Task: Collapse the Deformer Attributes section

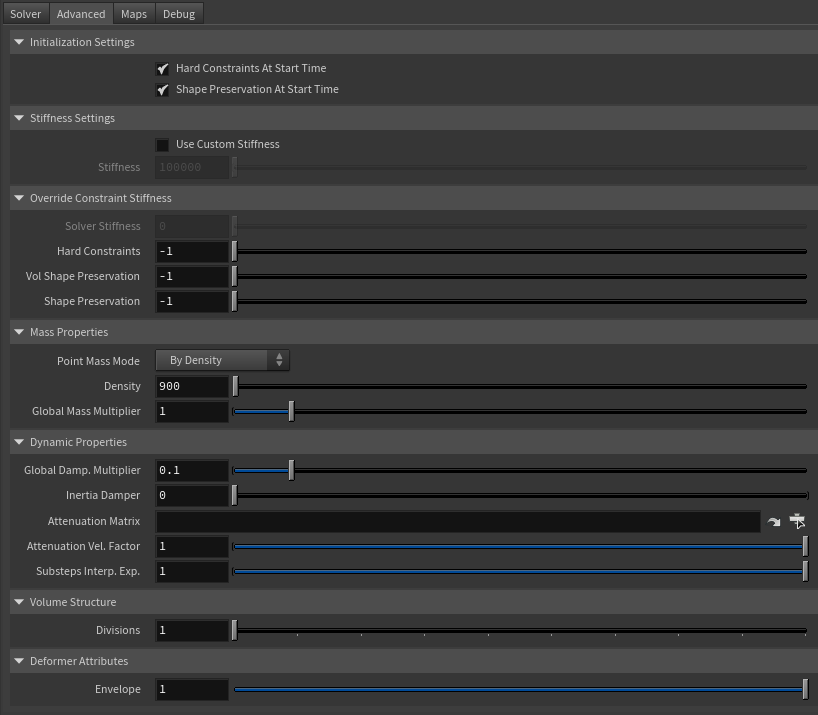Action: pyautogui.click(x=18, y=661)
